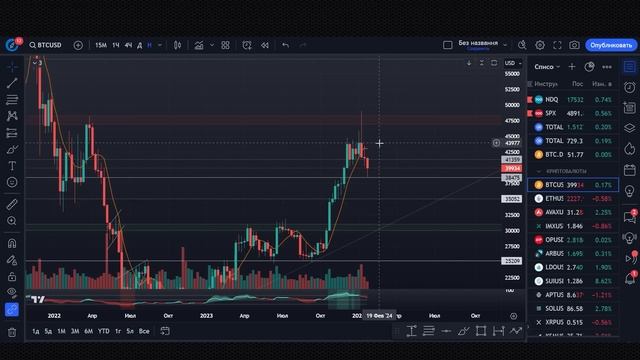
Task: Click the trash remove drawings icon
Action: point(12,332)
